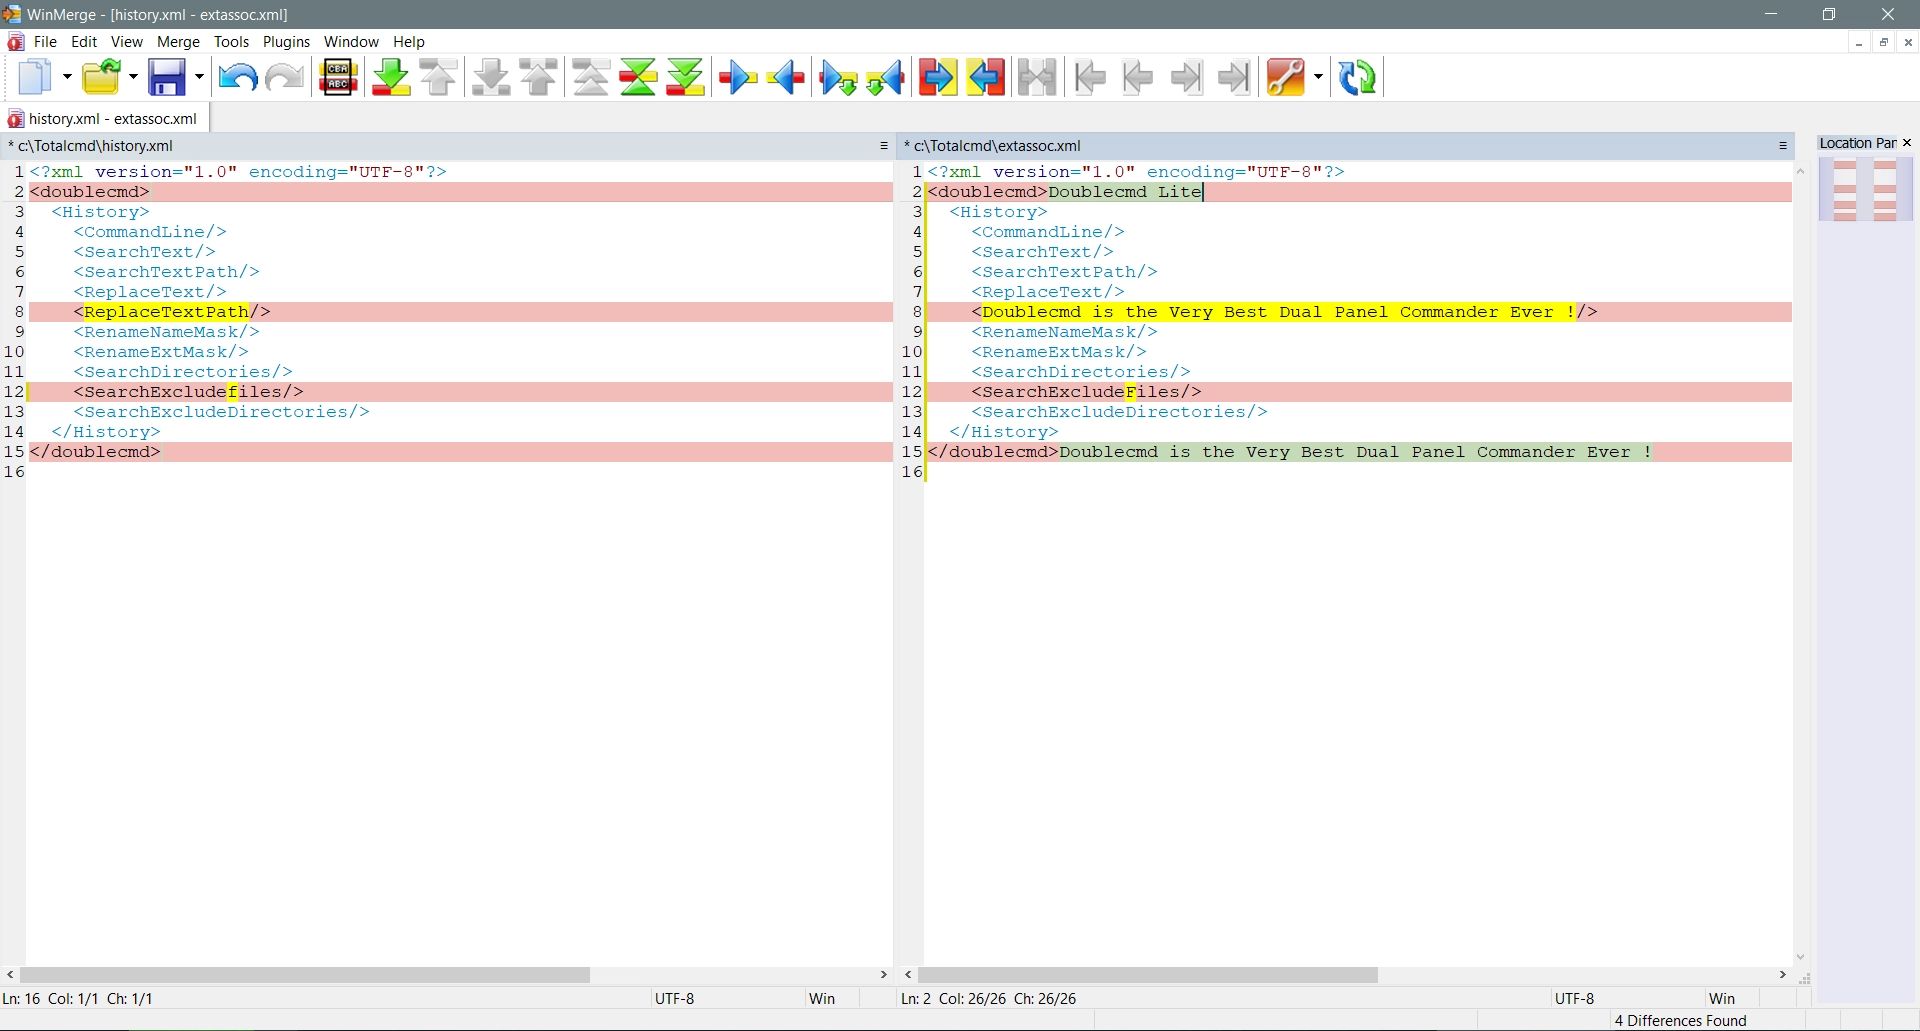
Task: Go to Last Difference icon
Action: [x=686, y=77]
